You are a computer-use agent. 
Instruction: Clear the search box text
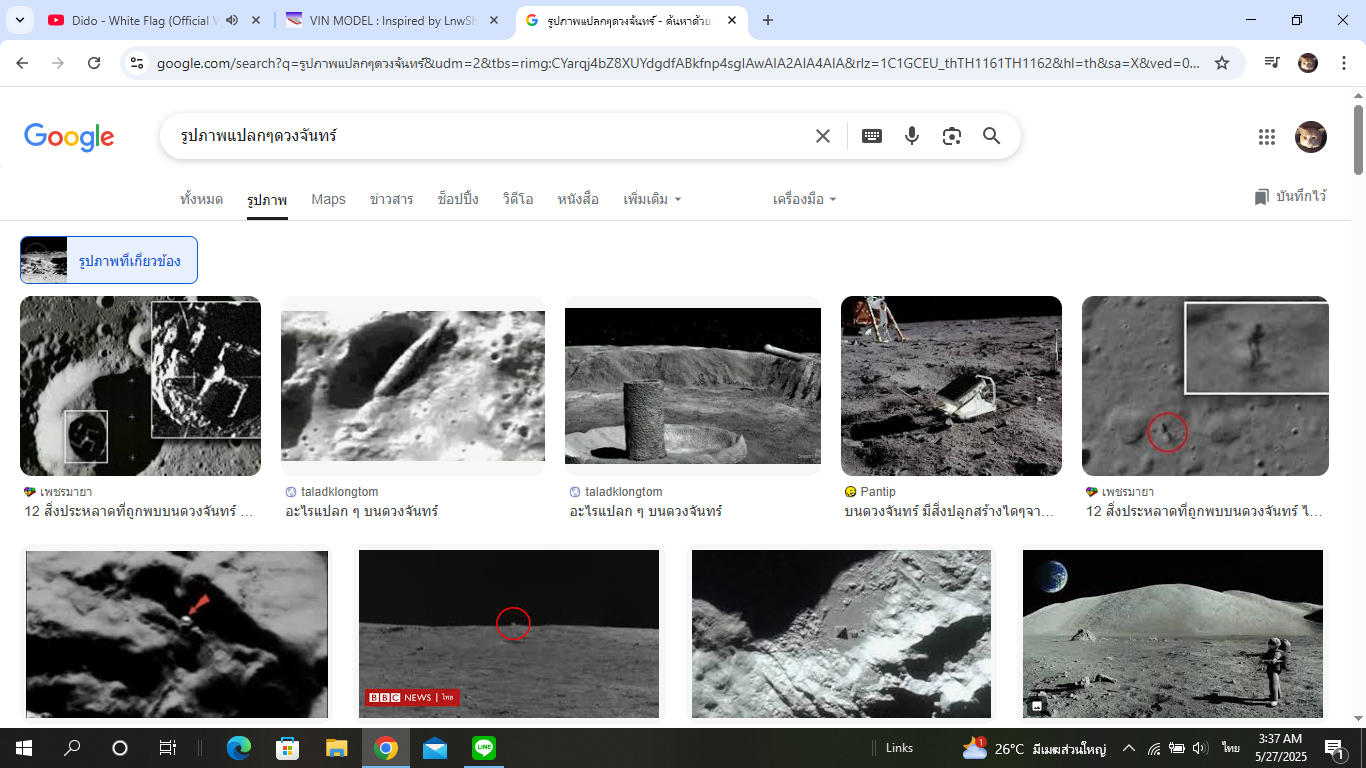[x=823, y=136]
